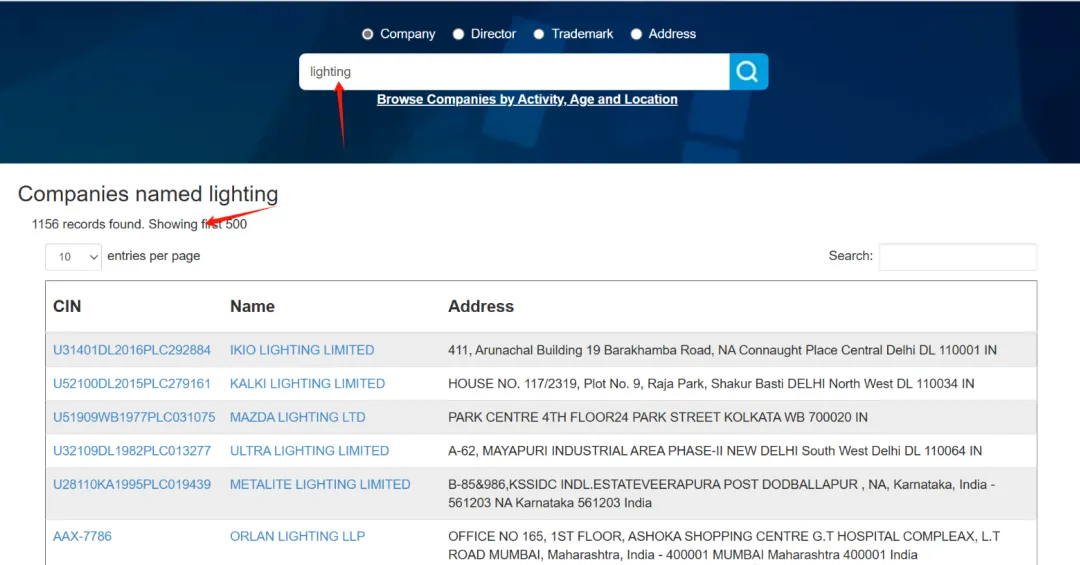Click the address A-62, MAYAPURI INDUSTRIAL AREA PHASE-II

(715, 451)
